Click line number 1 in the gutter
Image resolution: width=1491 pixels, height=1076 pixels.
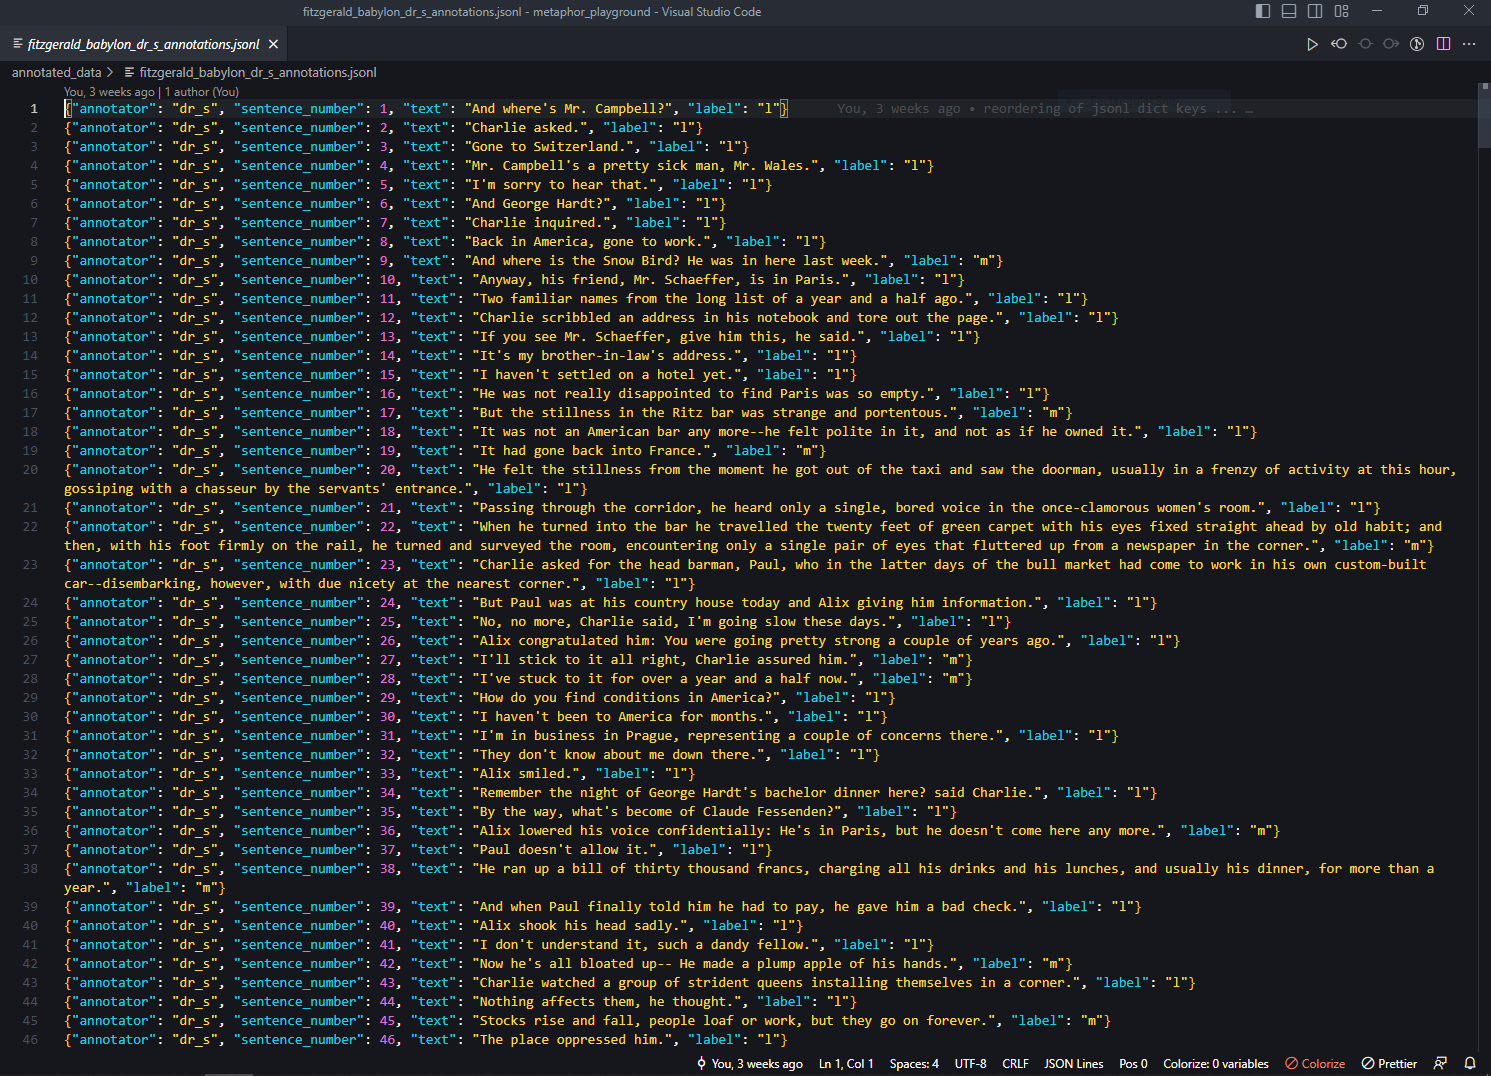(34, 109)
